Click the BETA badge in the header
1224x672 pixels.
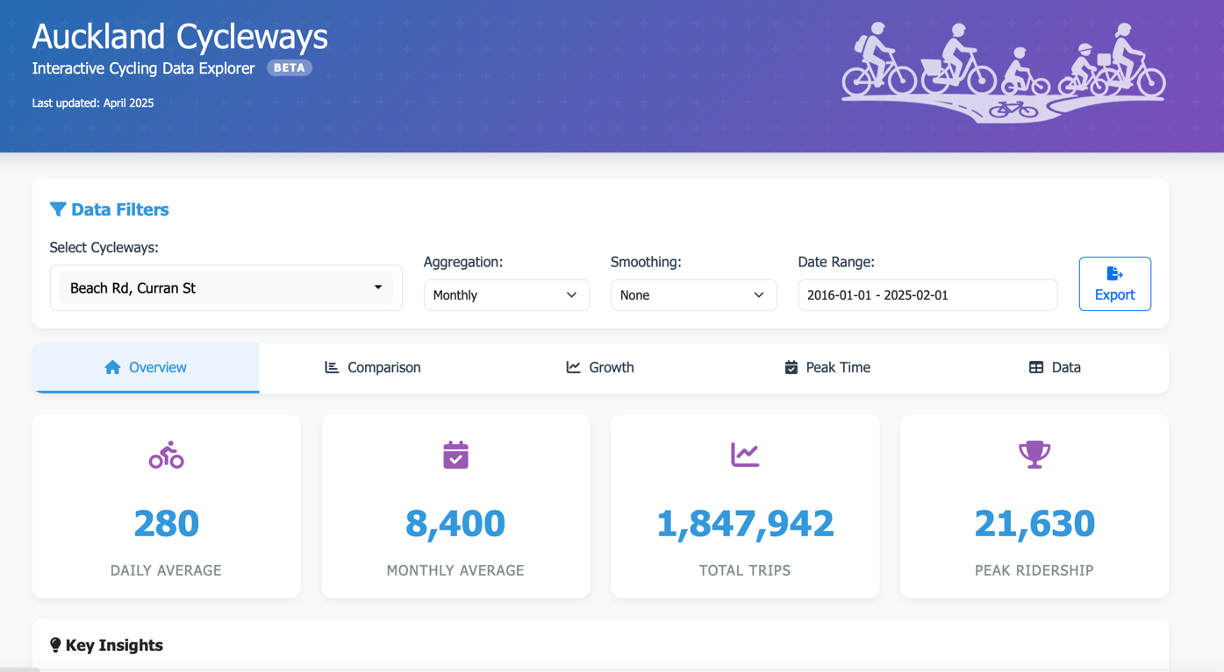point(289,68)
